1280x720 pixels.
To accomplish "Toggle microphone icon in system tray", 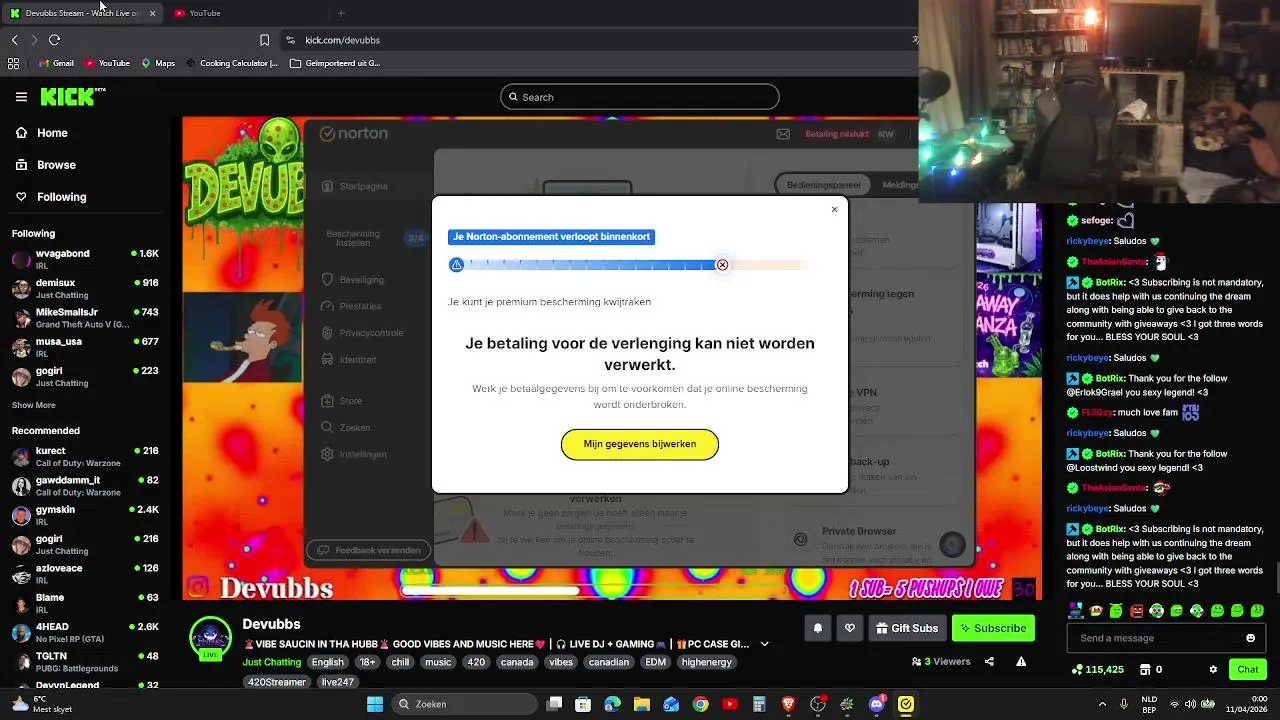I will tap(1124, 704).
